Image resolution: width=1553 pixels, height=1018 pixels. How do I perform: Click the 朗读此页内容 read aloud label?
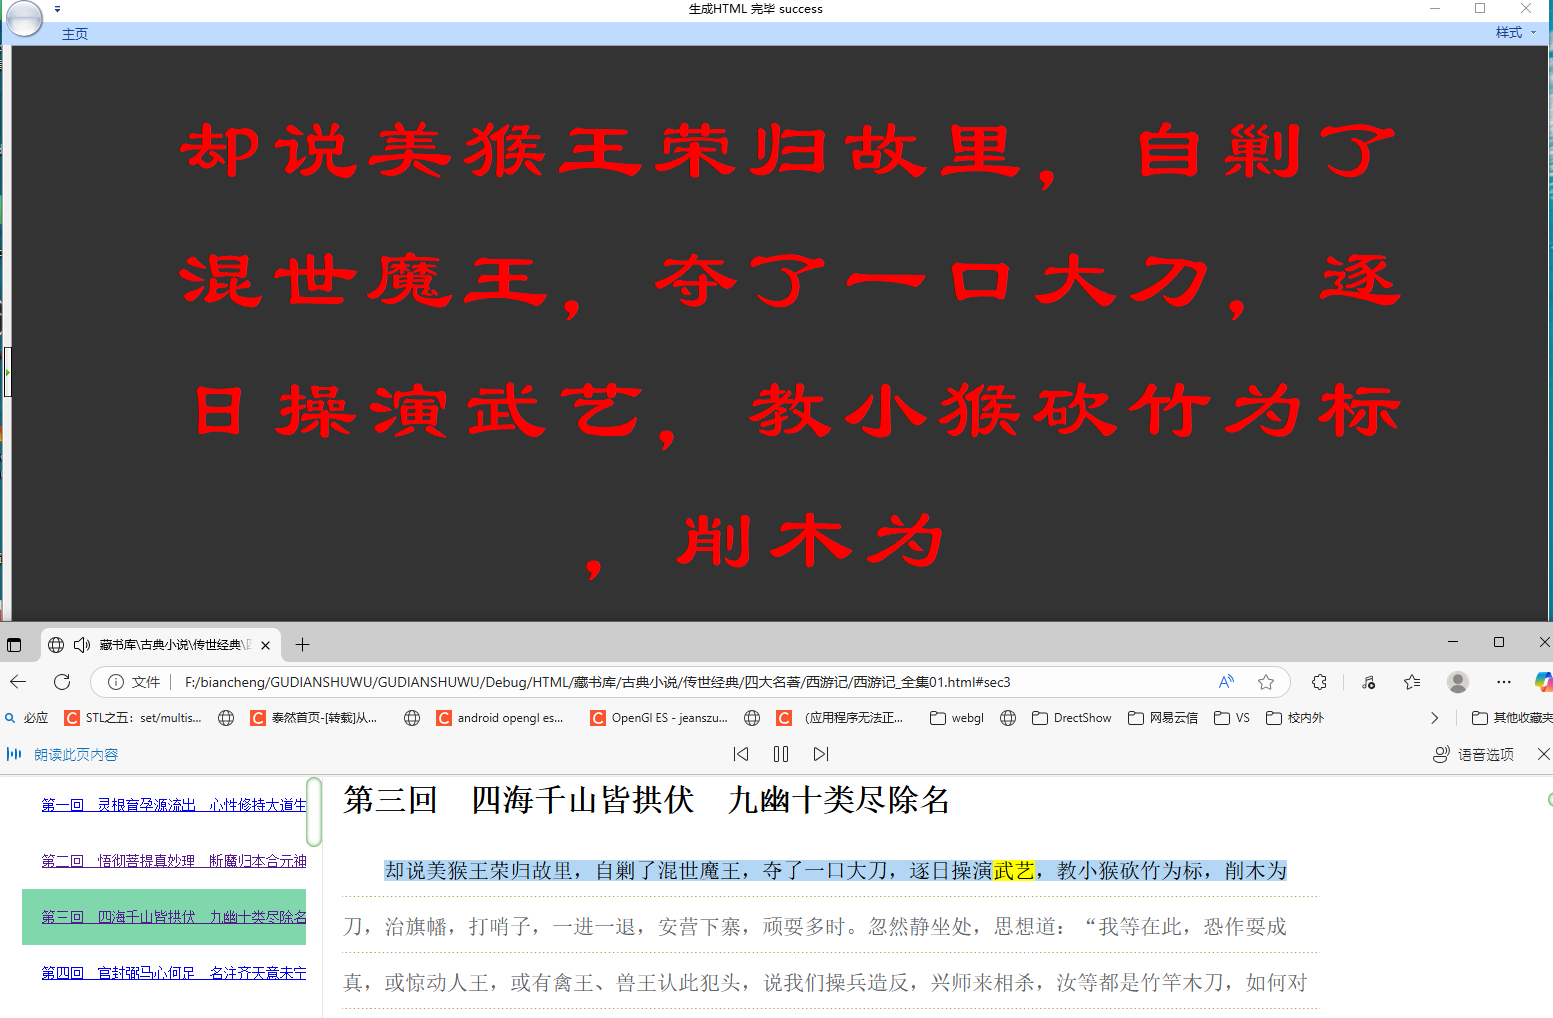tap(76, 755)
